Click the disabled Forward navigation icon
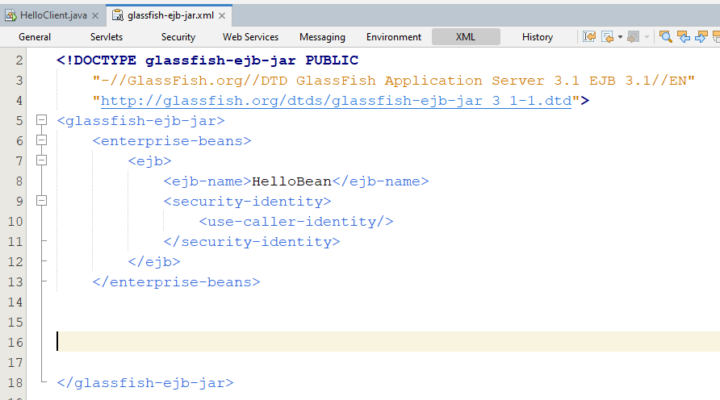The height and width of the screenshot is (400, 720). [636, 37]
